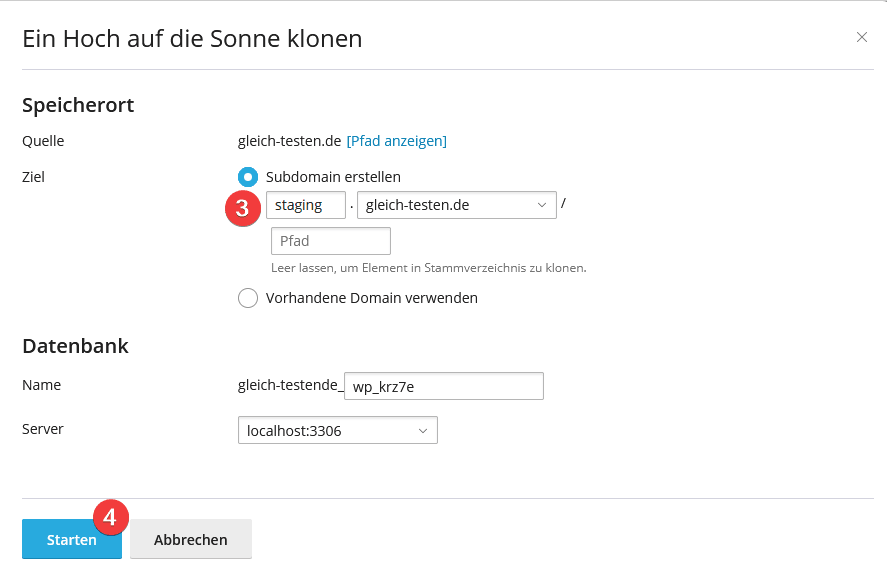Image resolution: width=887 pixels, height=575 pixels.
Task: Focus the subdomain field containing "staging"
Action: tap(305, 205)
